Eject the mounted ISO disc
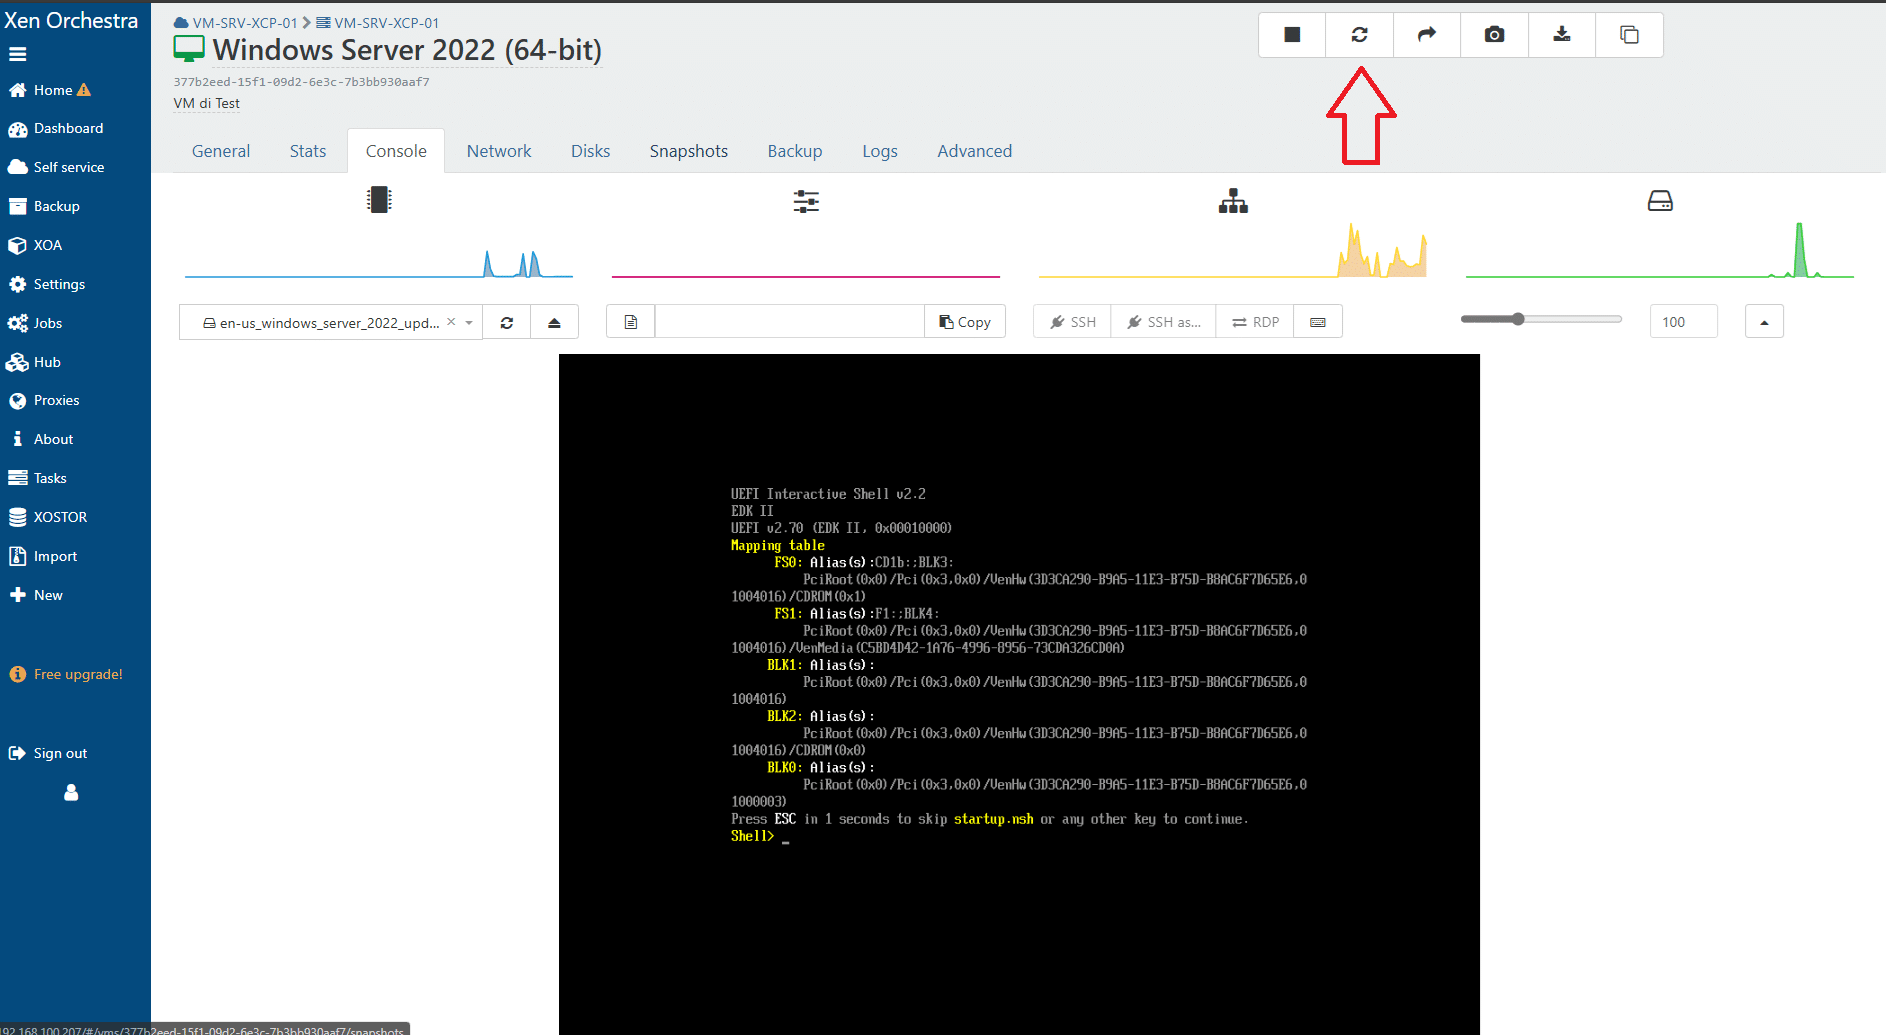The width and height of the screenshot is (1886, 1035). tap(554, 322)
